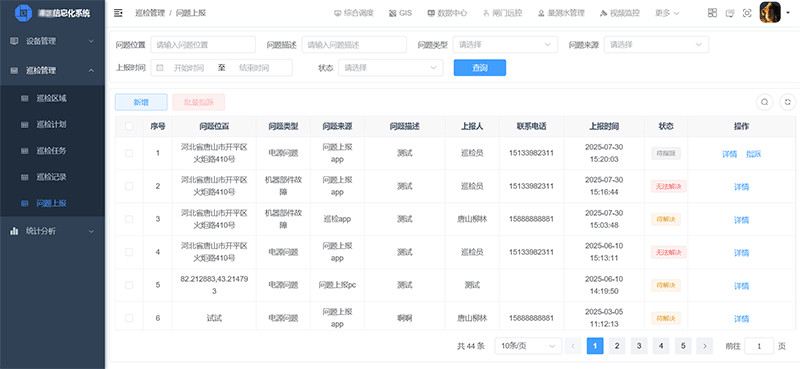Click the 设备管理 sidebar icon
The width and height of the screenshot is (800, 369).
click(x=14, y=41)
